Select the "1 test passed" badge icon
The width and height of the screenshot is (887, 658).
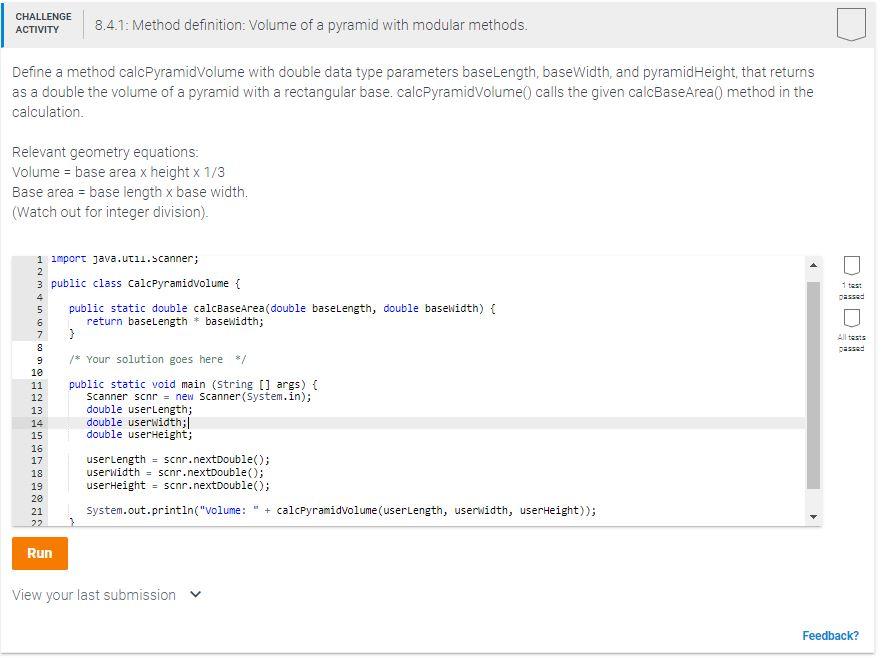pos(852,265)
